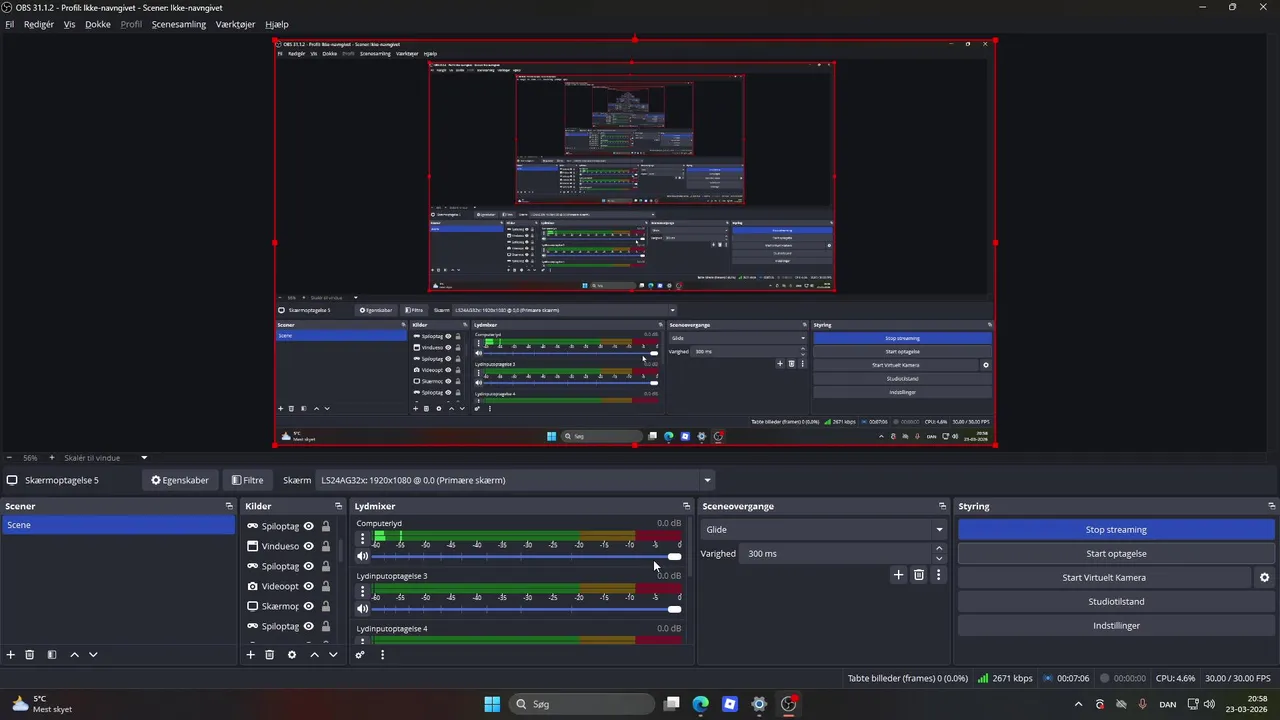Open the Scenesamling menu
The image size is (1280, 720).
coord(179,24)
